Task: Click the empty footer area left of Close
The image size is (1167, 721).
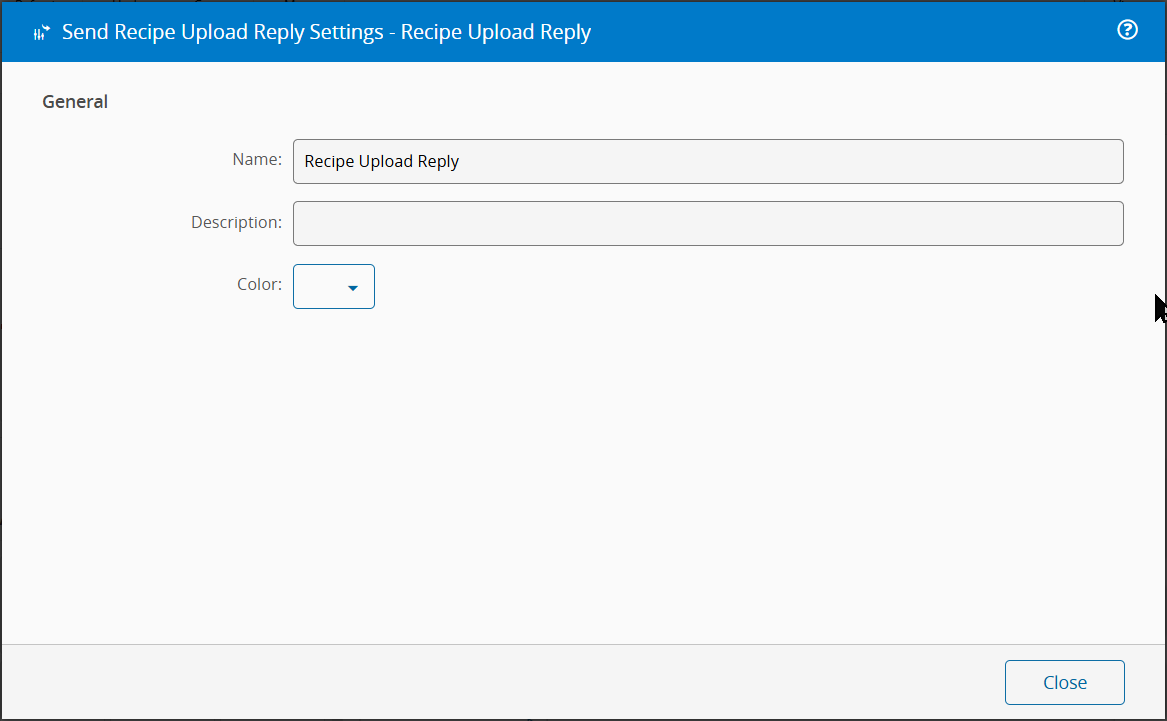Action: coord(500,682)
